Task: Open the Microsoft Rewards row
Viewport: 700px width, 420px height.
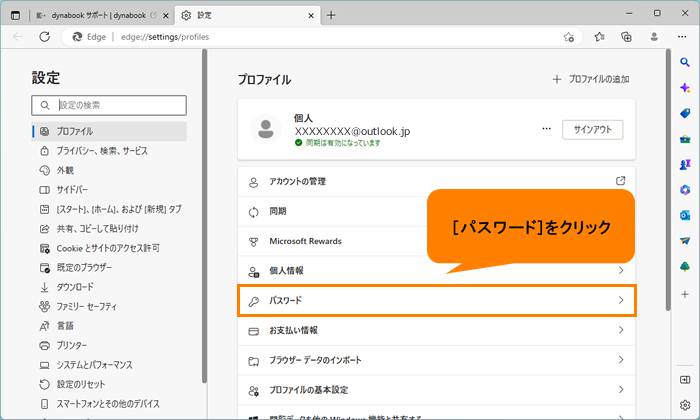Action: (436, 241)
